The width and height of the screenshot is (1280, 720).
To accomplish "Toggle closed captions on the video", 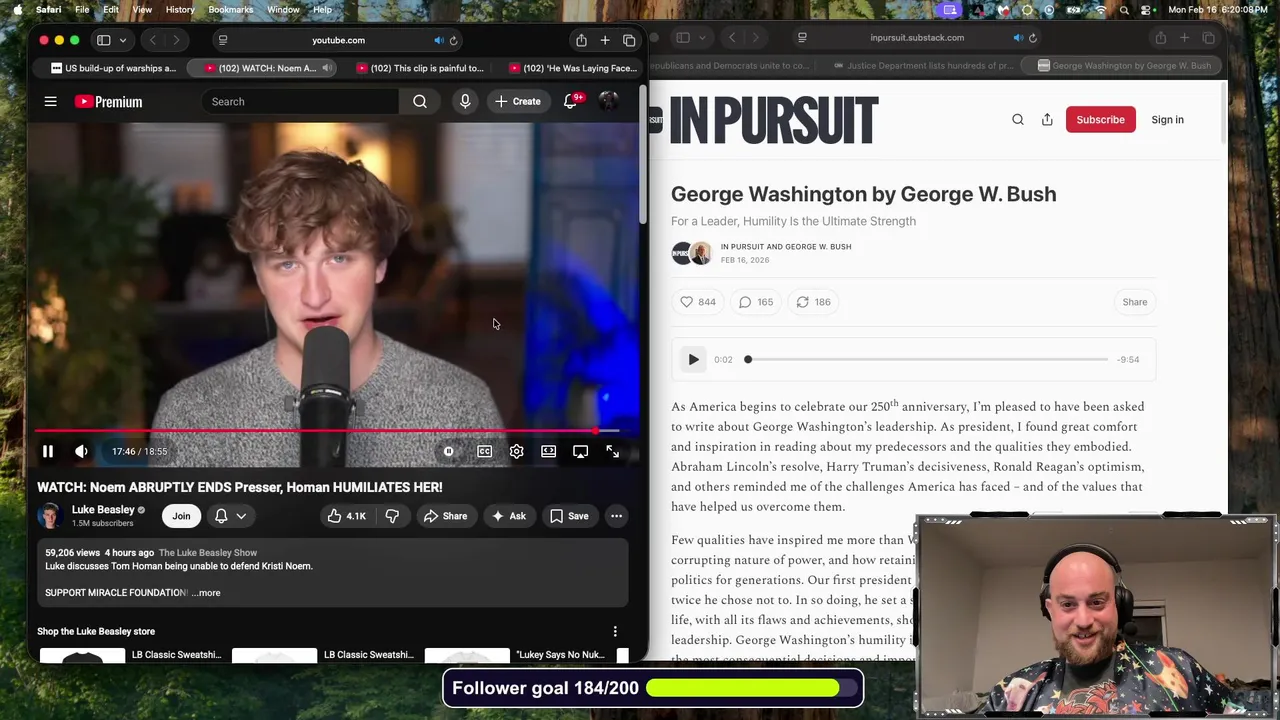I will [x=484, y=451].
